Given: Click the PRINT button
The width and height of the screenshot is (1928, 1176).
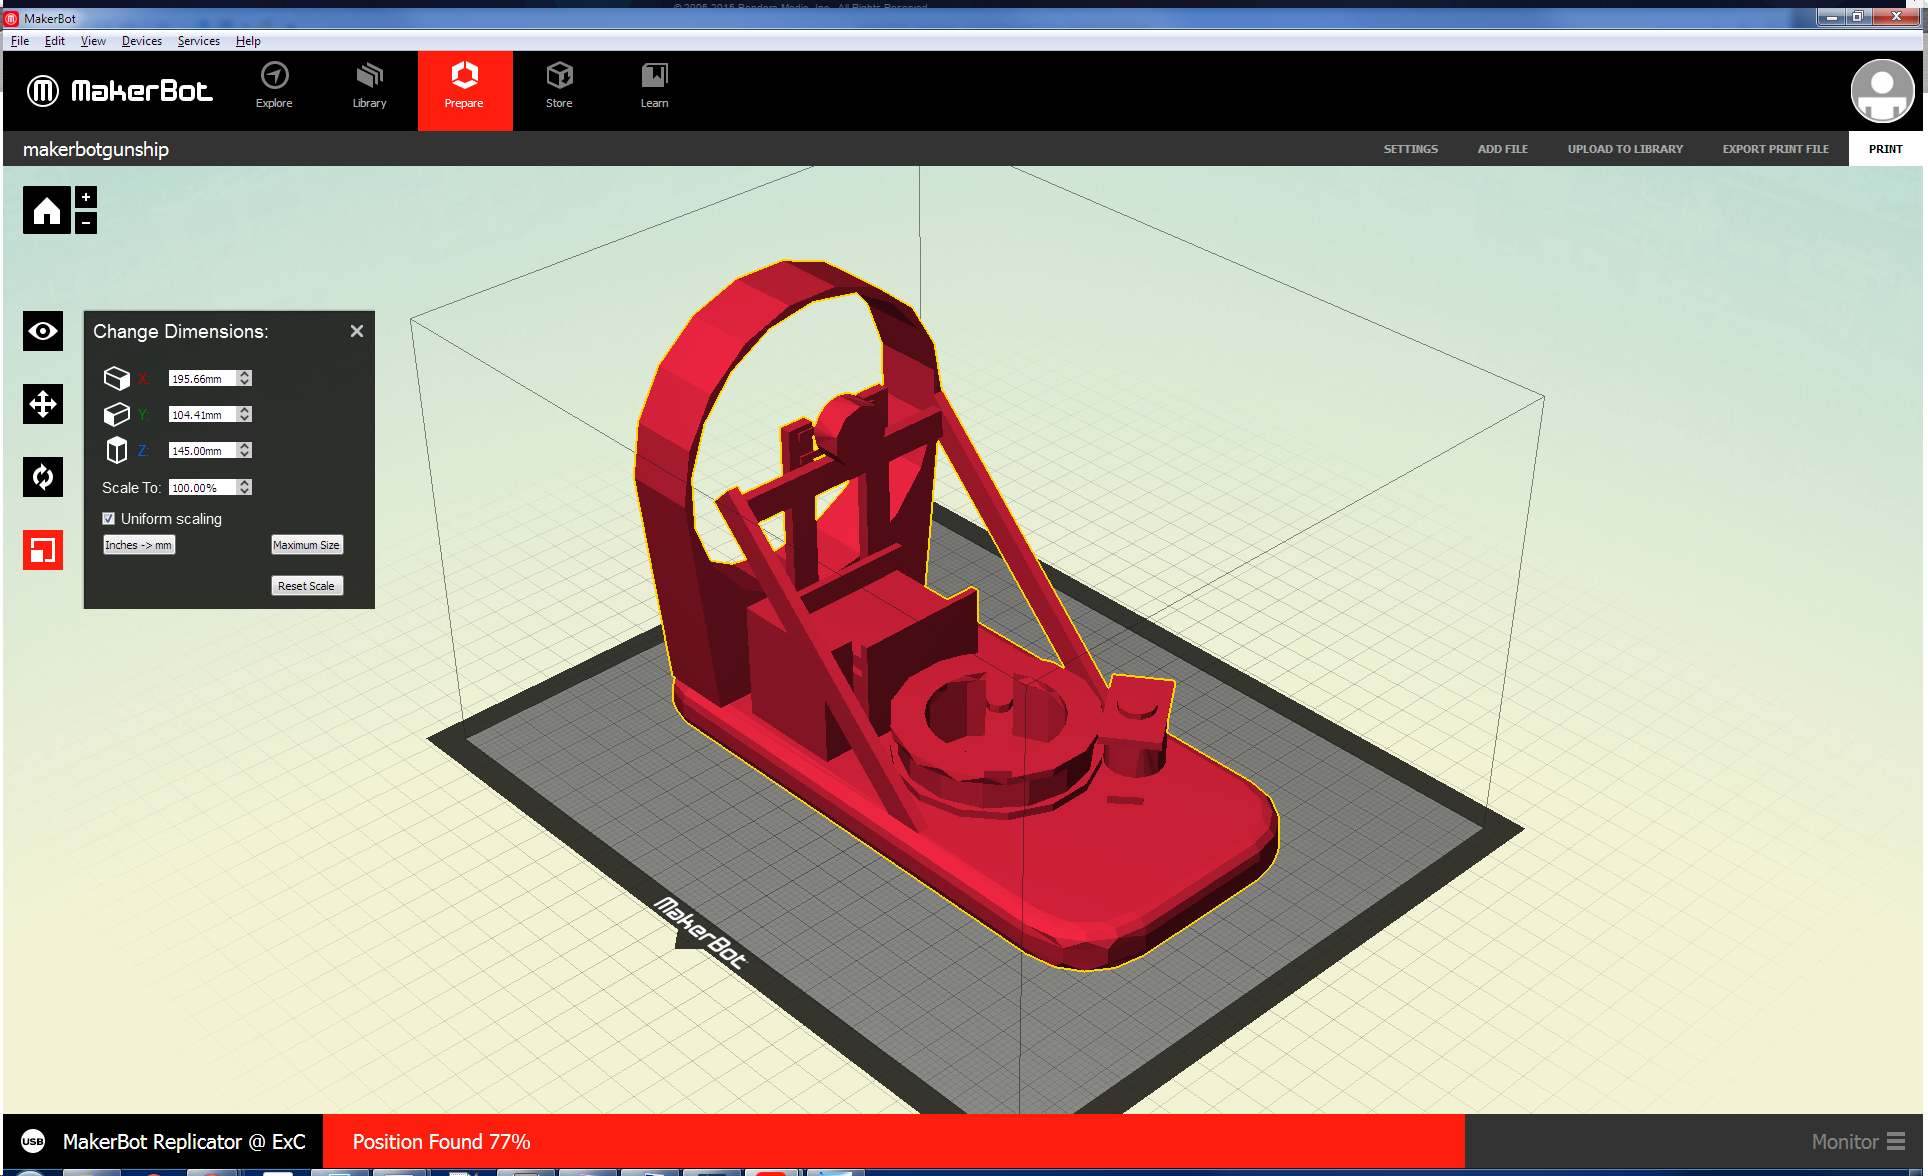Looking at the screenshot, I should (1886, 149).
